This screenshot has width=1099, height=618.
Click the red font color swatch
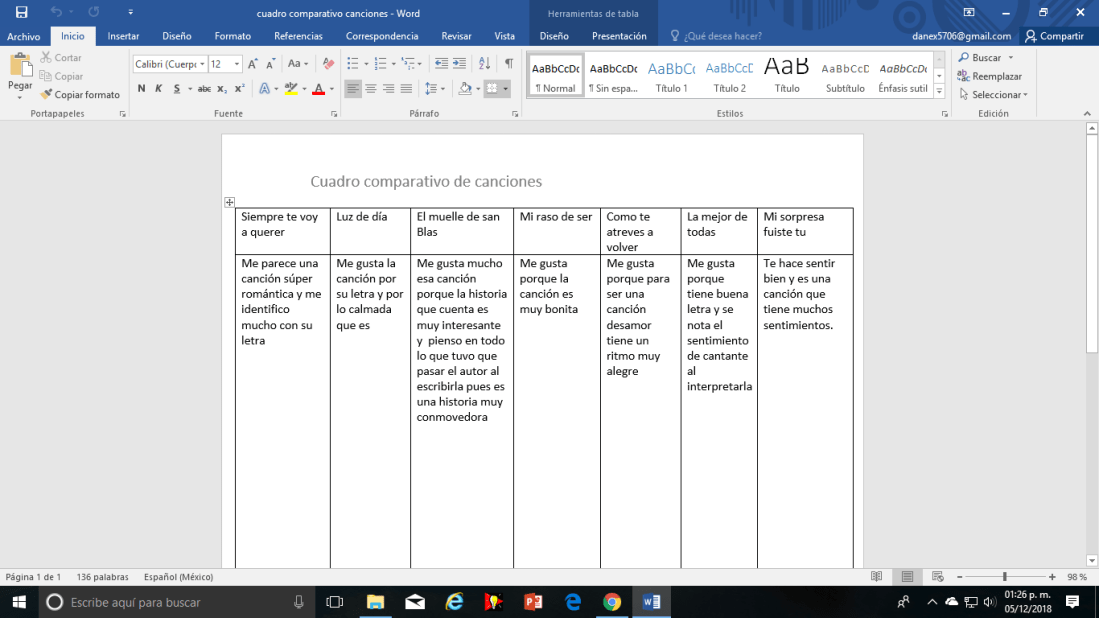(317, 89)
